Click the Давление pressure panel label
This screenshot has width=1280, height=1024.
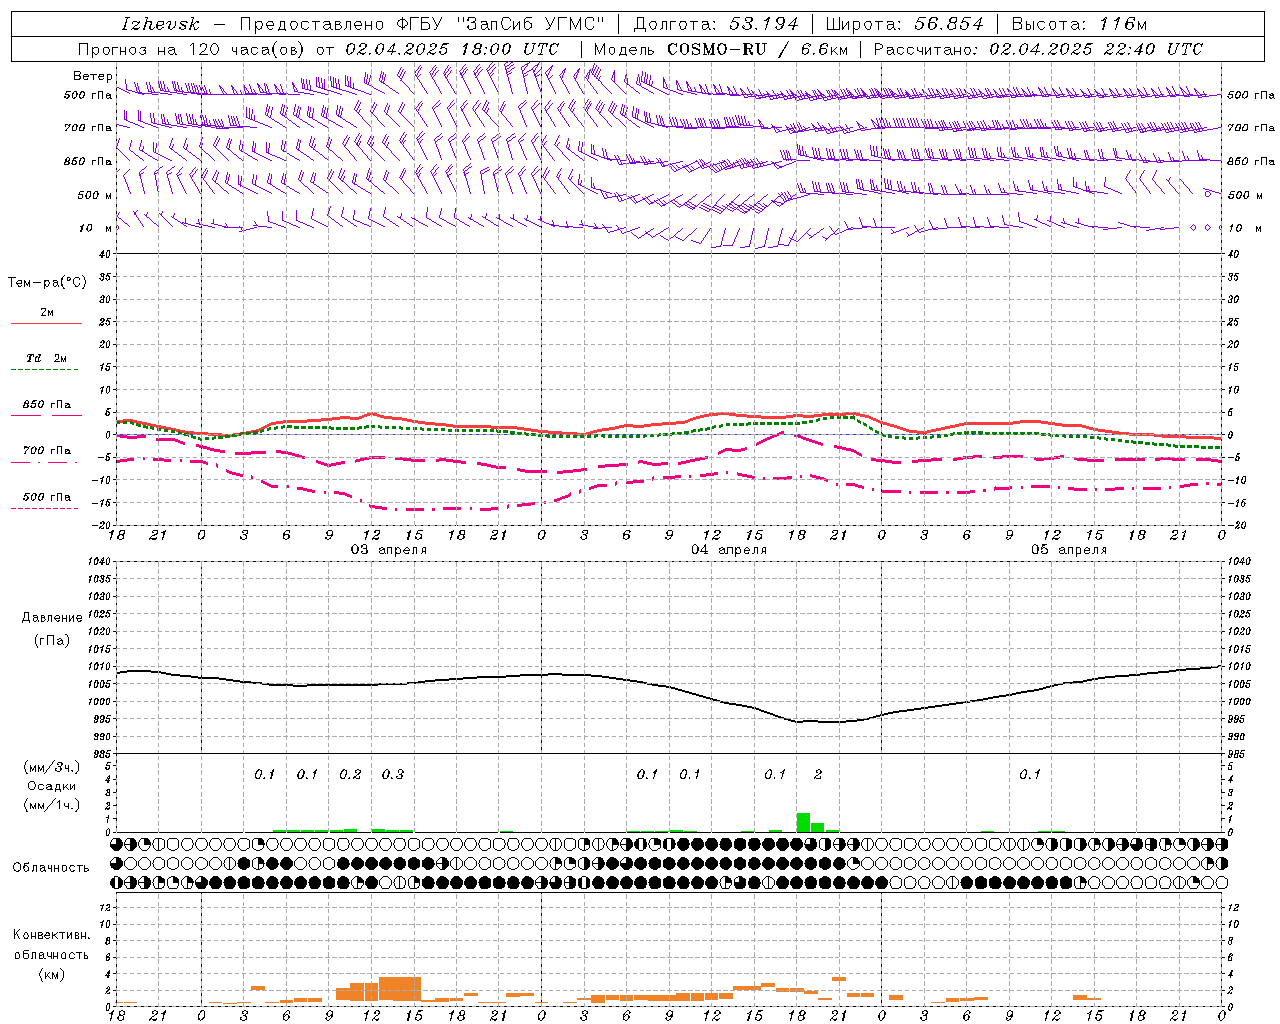[52, 618]
